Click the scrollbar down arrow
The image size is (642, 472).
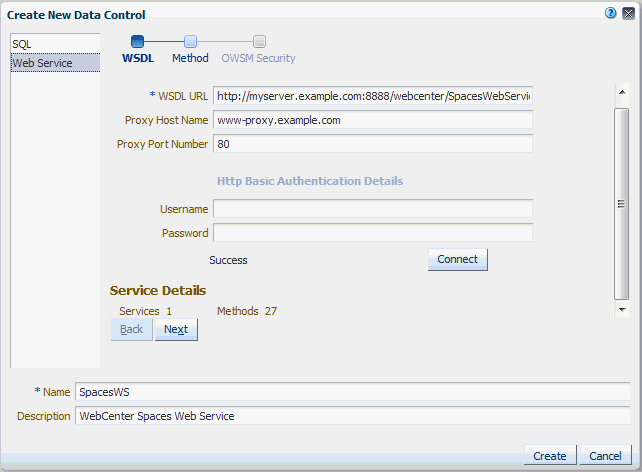point(622,309)
